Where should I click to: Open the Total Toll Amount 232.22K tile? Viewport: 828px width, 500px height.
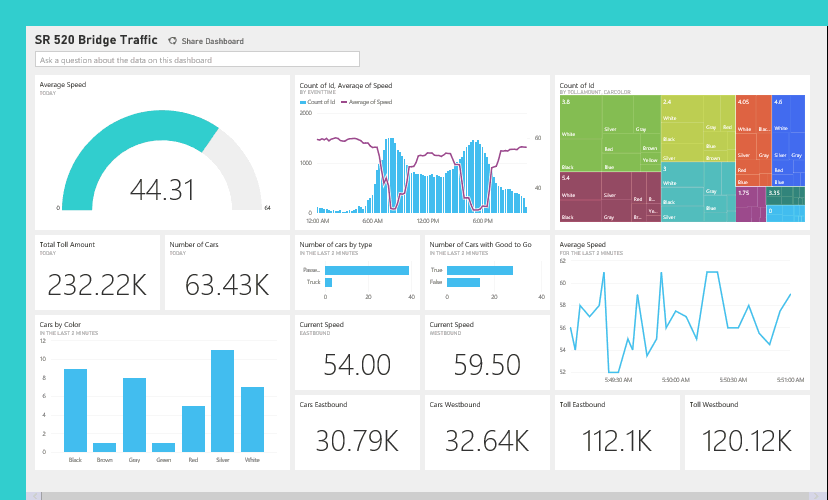[97, 272]
